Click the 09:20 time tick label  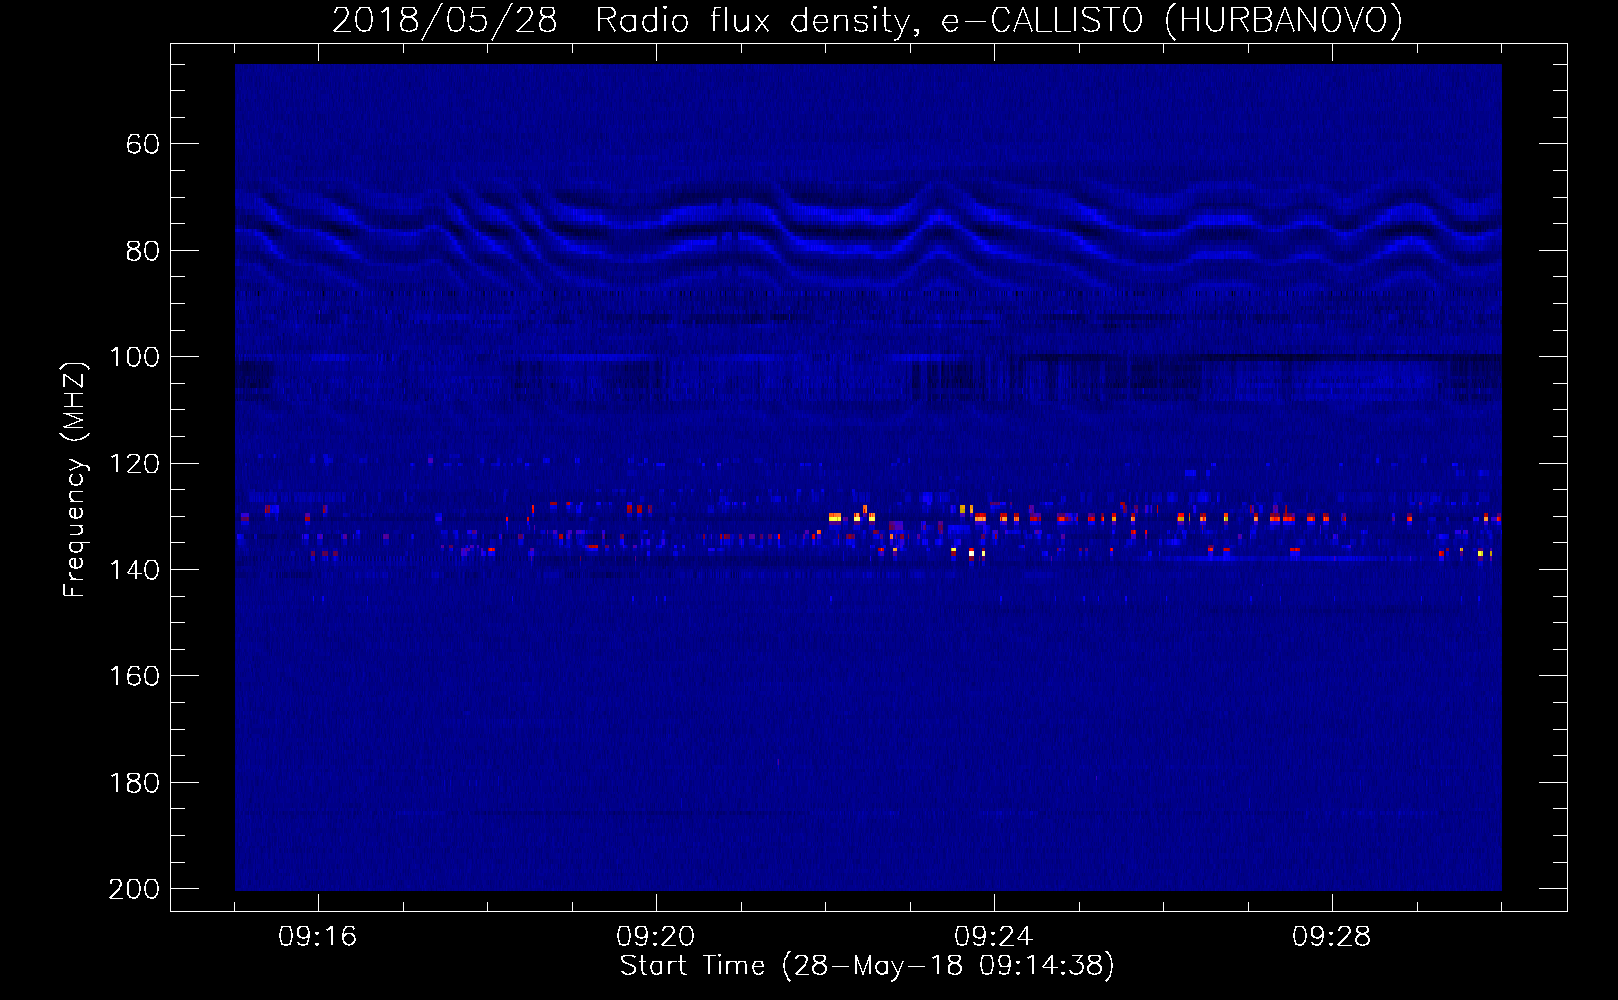point(656,937)
